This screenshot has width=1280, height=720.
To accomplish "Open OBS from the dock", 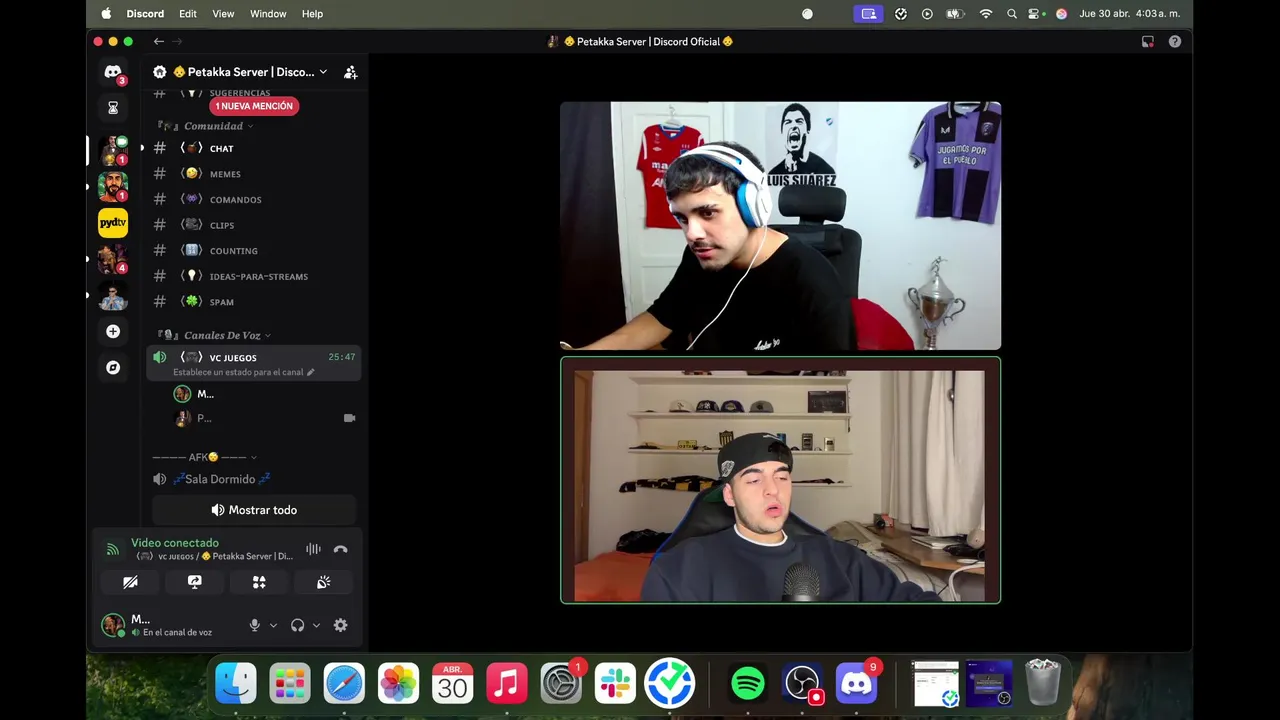I will (x=802, y=683).
